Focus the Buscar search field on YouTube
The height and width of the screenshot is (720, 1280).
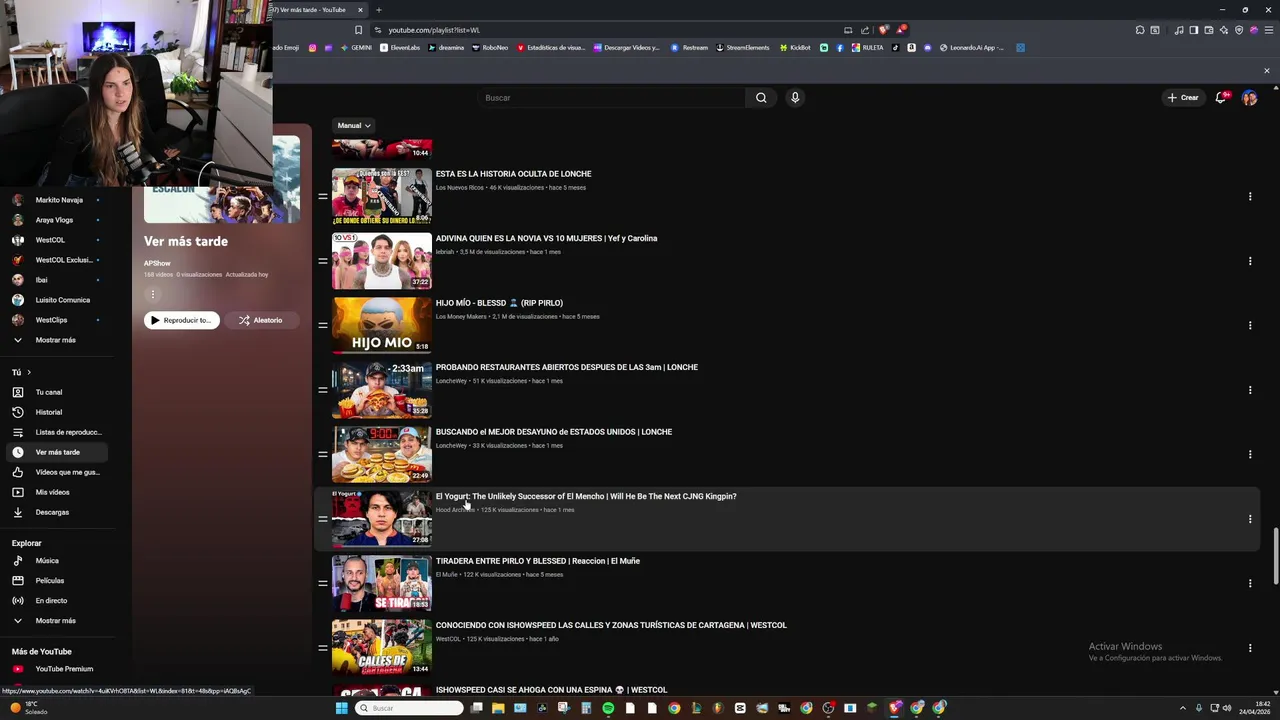[610, 98]
